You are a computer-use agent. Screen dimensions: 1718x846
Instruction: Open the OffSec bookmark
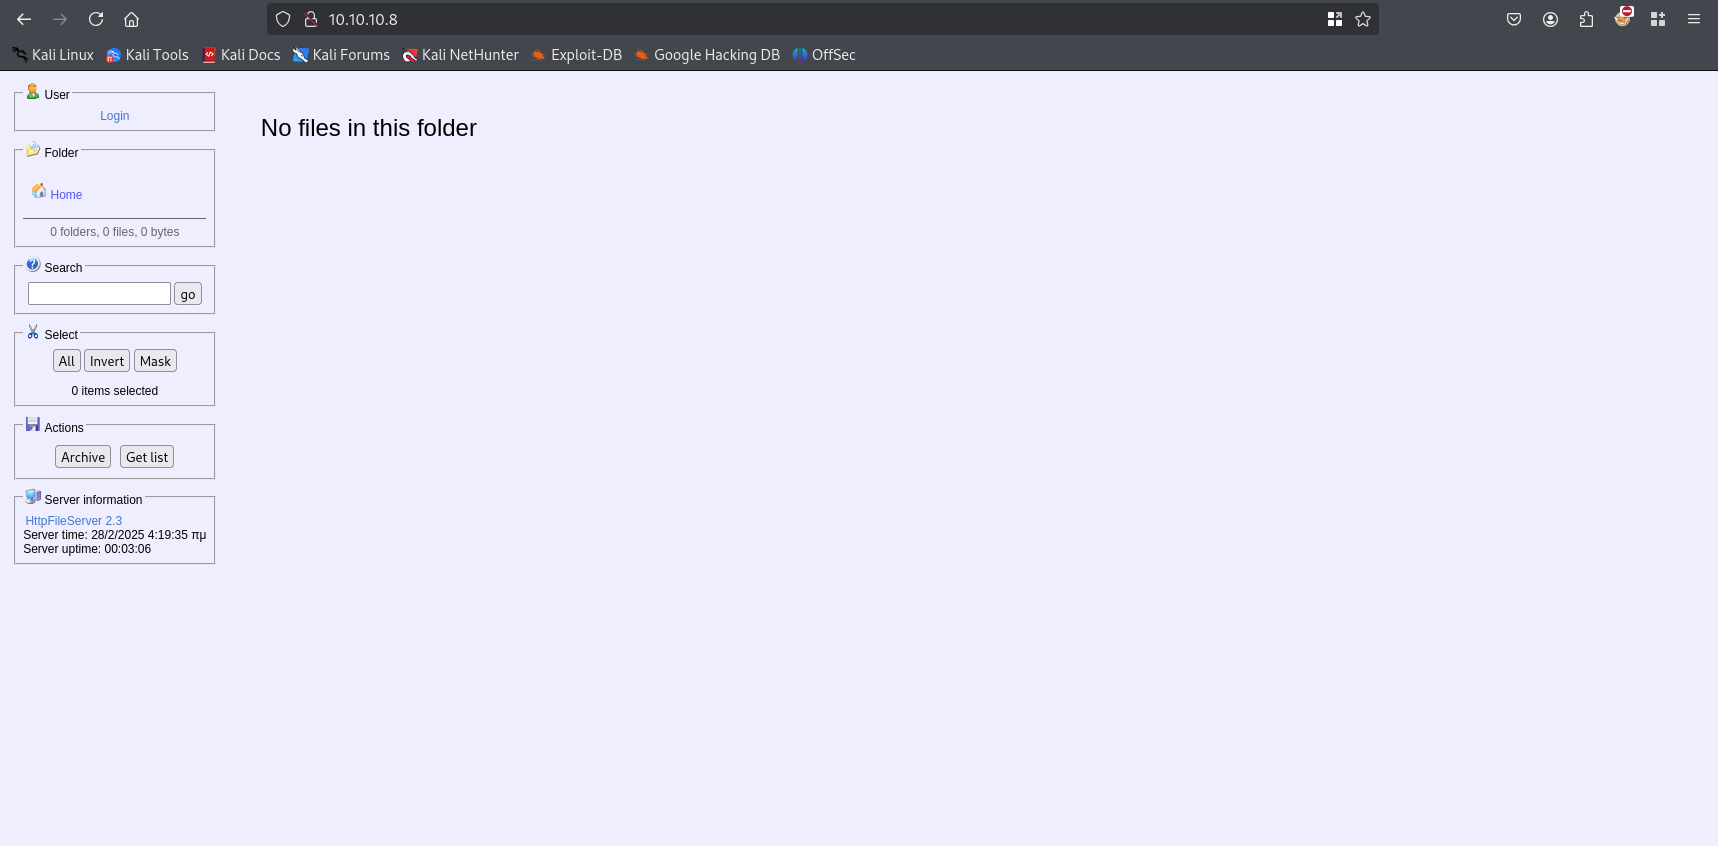coord(824,55)
